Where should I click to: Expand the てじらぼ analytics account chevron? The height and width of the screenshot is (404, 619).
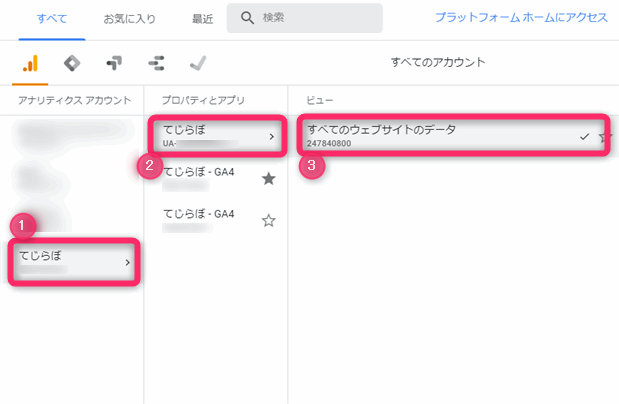[x=127, y=262]
